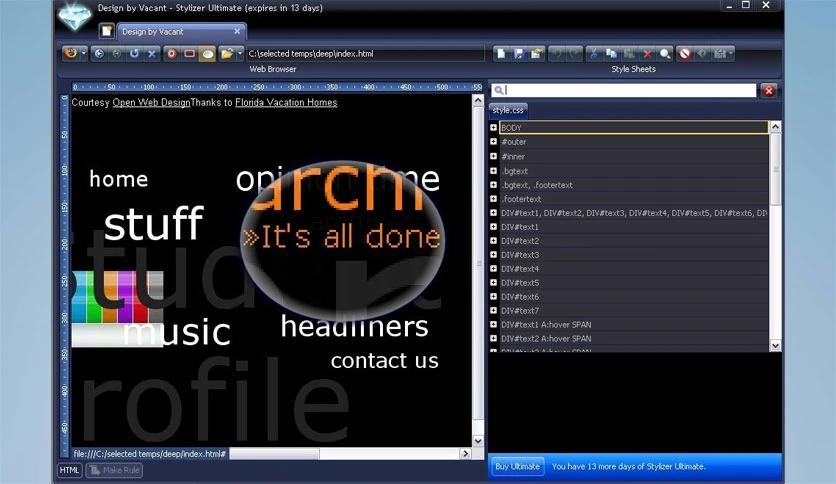The width and height of the screenshot is (836, 484).
Task: Select the DIV#text4 rule row
Action: coord(633,269)
